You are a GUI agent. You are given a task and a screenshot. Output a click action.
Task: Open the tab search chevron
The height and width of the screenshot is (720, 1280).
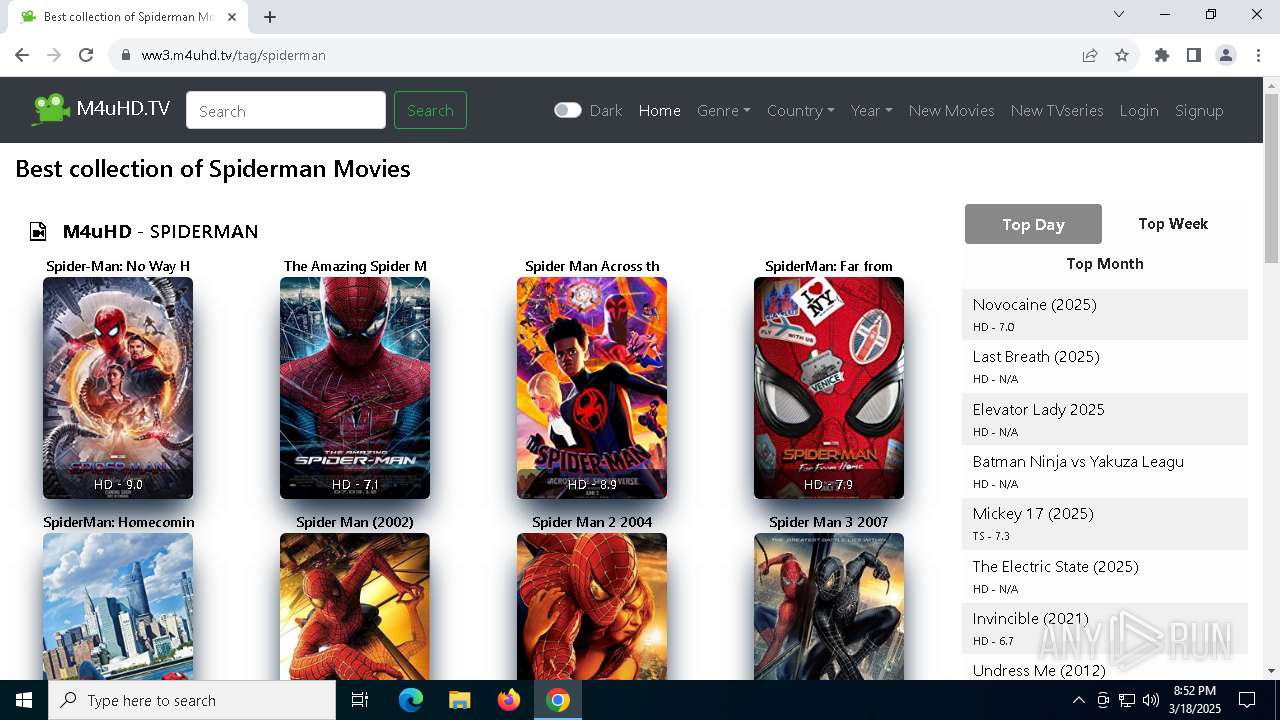pyautogui.click(x=1119, y=14)
